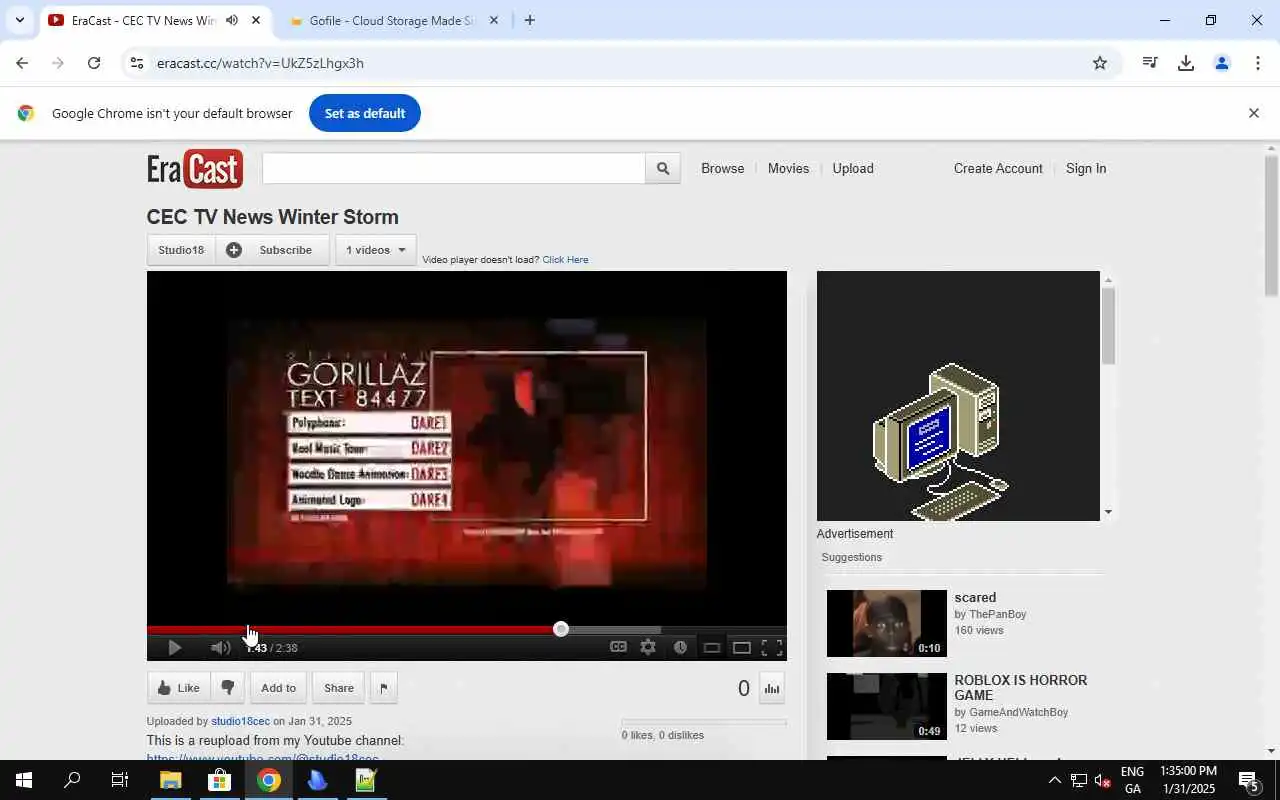Enter fullscreen video mode
Viewport: 1280px width, 800px height.
click(x=772, y=648)
